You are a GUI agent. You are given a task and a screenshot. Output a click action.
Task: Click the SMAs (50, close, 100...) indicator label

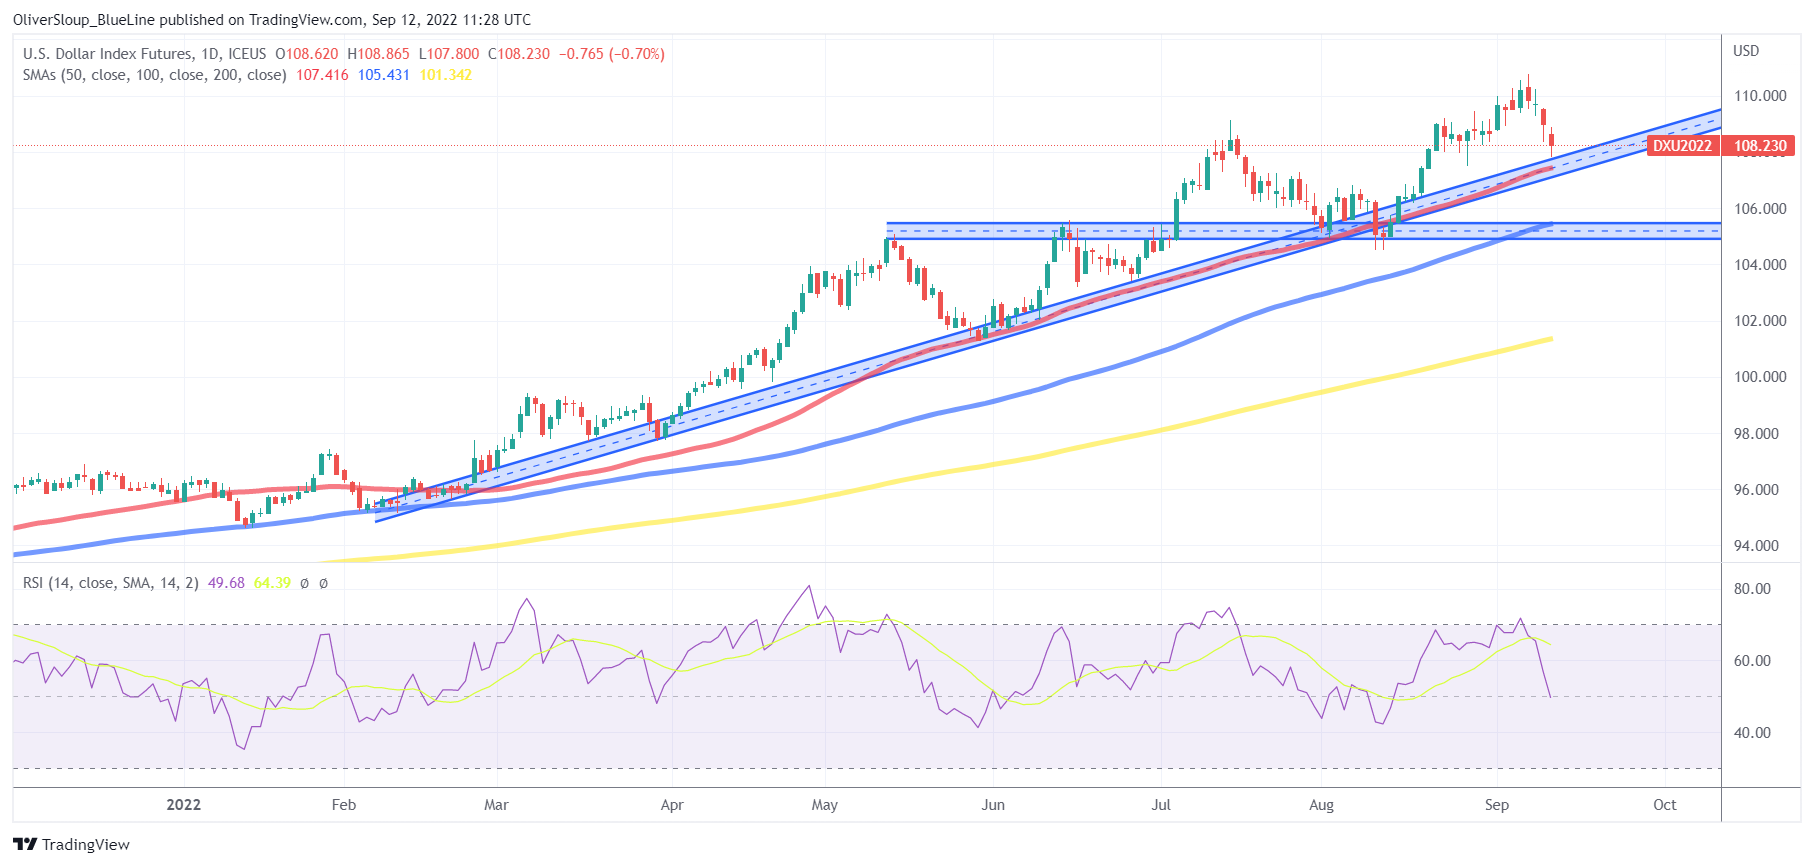pos(155,75)
